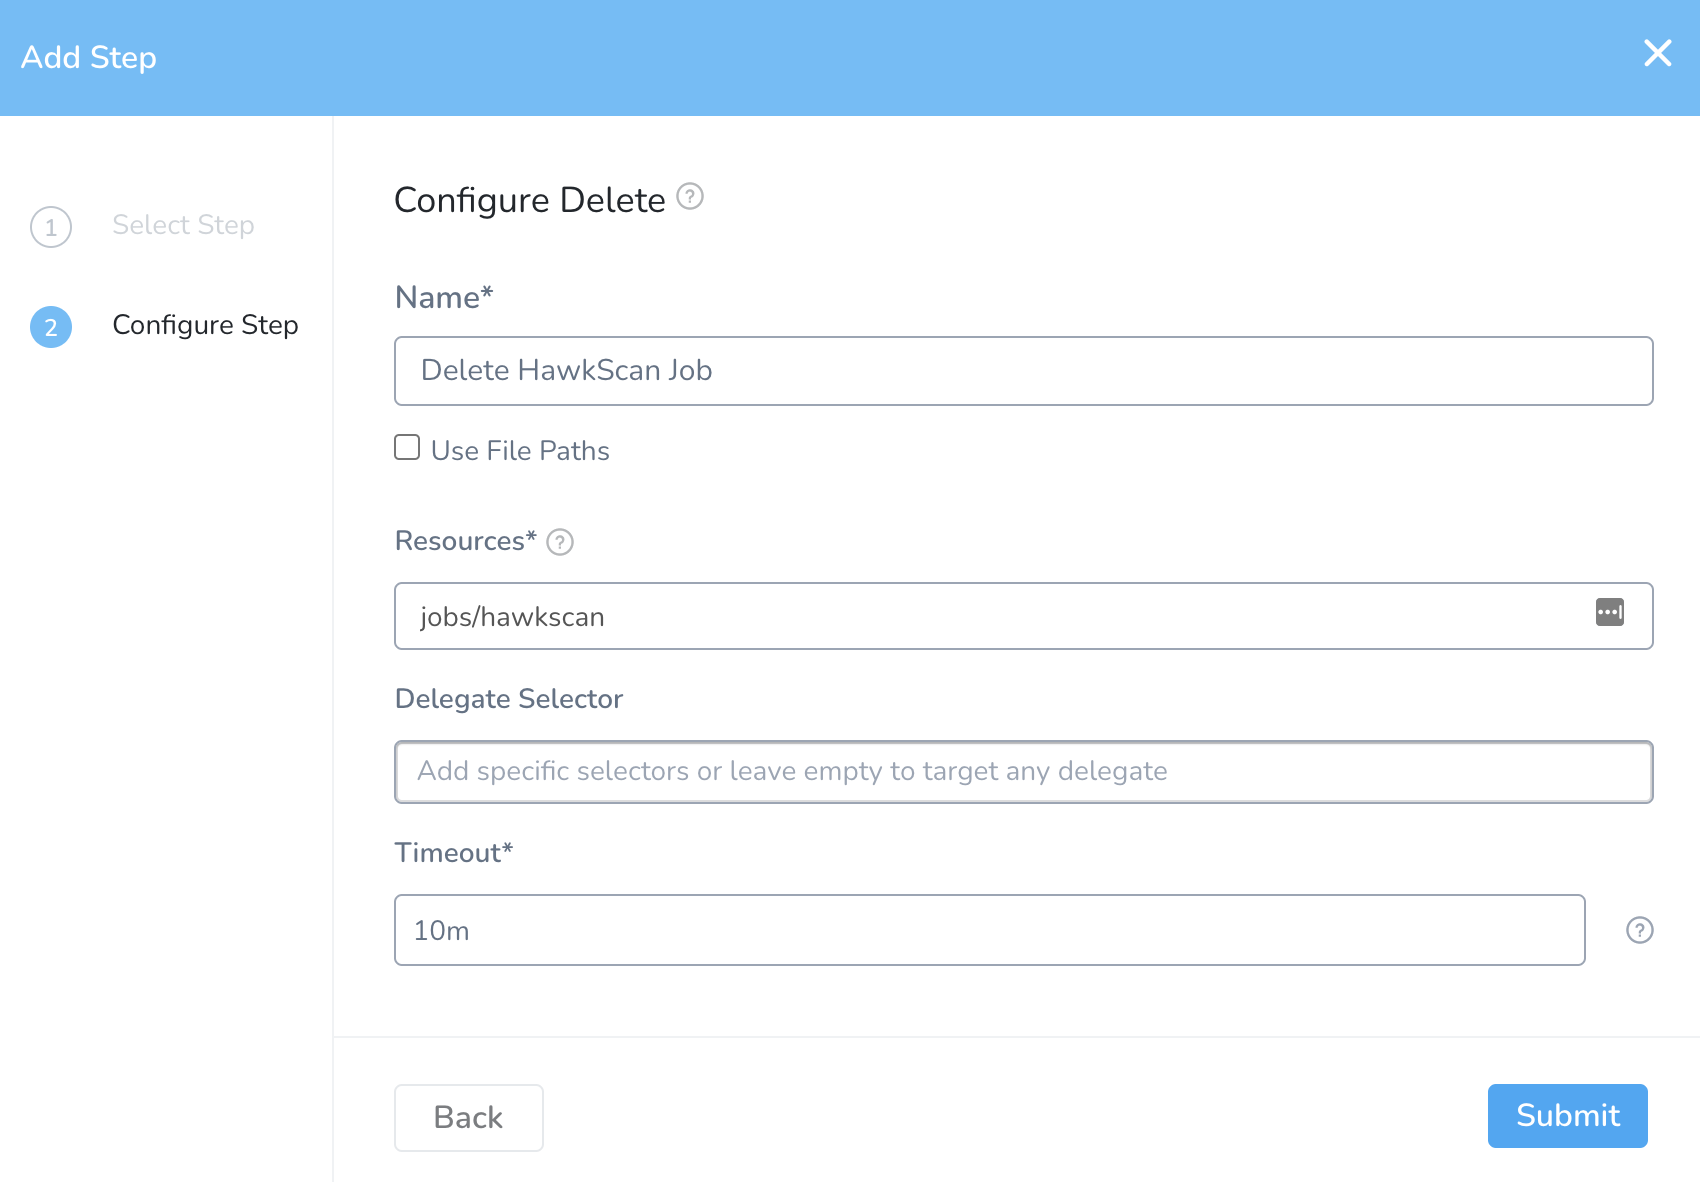This screenshot has height=1182, width=1700.
Task: Go Back to step selection
Action: 468,1117
